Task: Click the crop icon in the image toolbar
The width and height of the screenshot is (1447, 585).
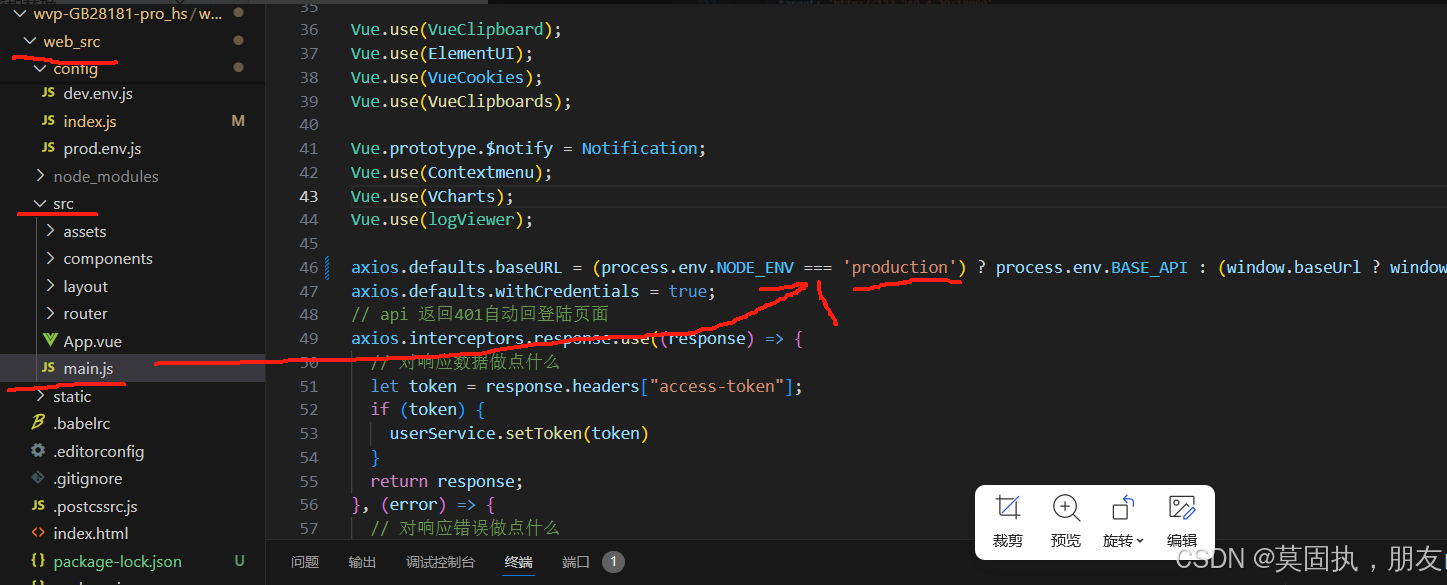Action: 1008,508
